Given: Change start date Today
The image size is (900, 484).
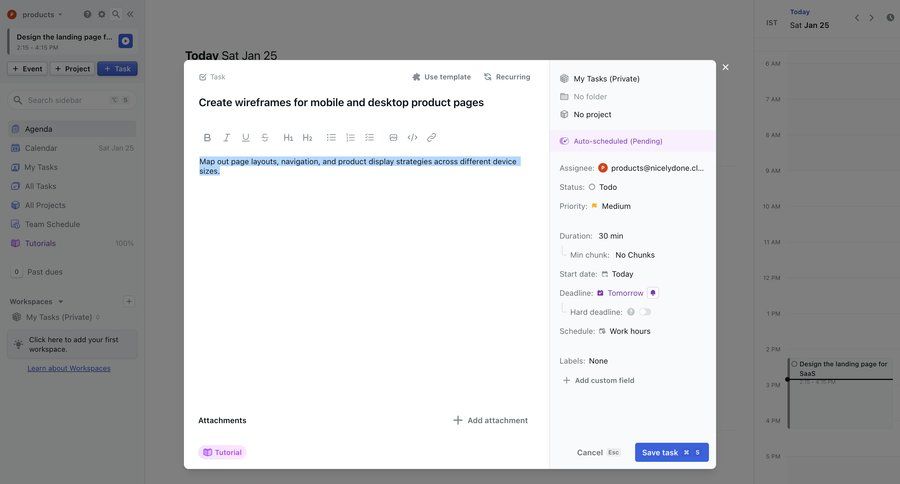Looking at the screenshot, I should tap(617, 274).
